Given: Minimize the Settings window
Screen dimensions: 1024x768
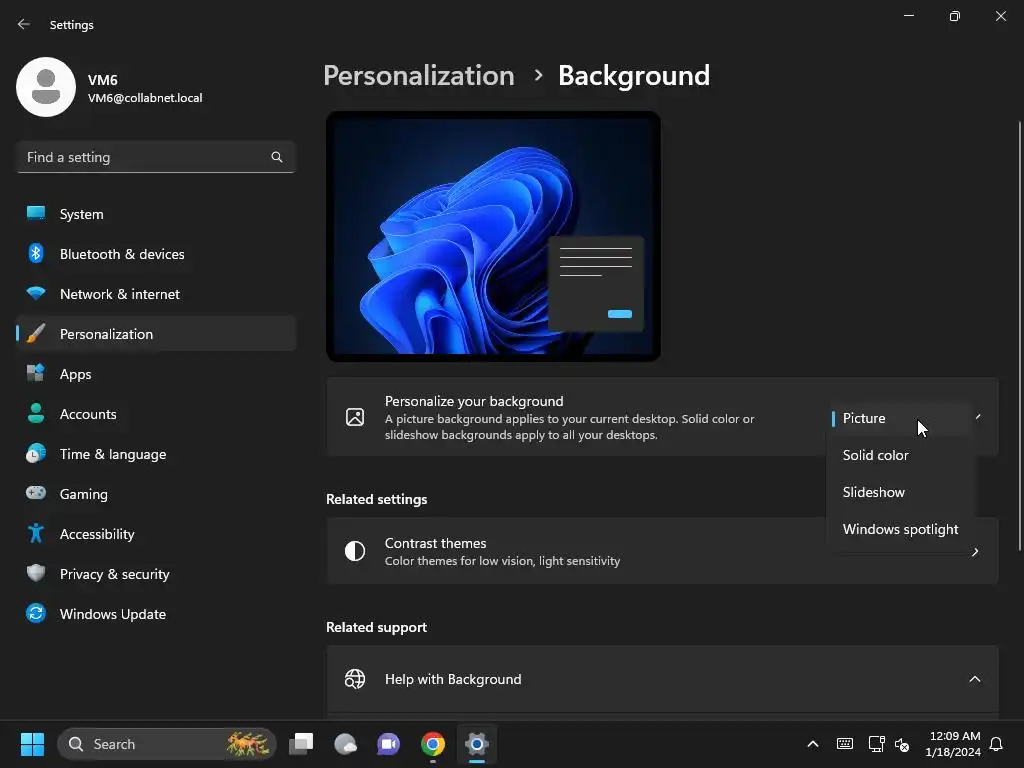Looking at the screenshot, I should 908,16.
